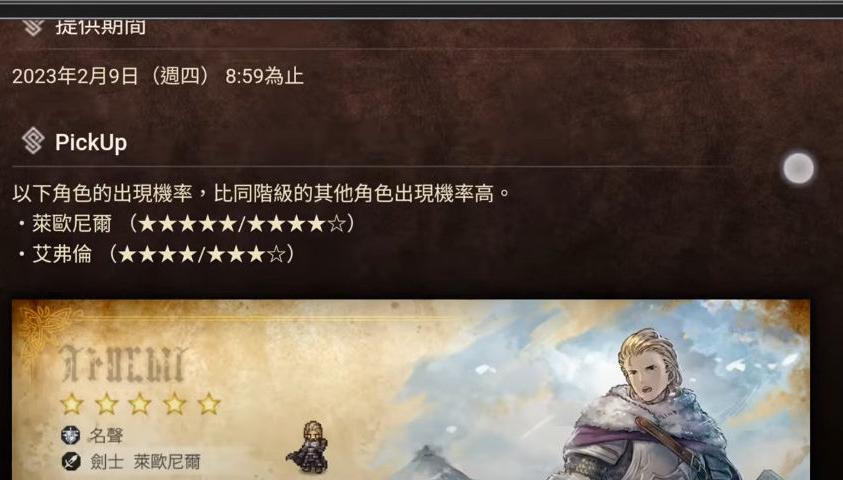Click the stylized character name on banner
The width and height of the screenshot is (843, 480).
coord(124,364)
